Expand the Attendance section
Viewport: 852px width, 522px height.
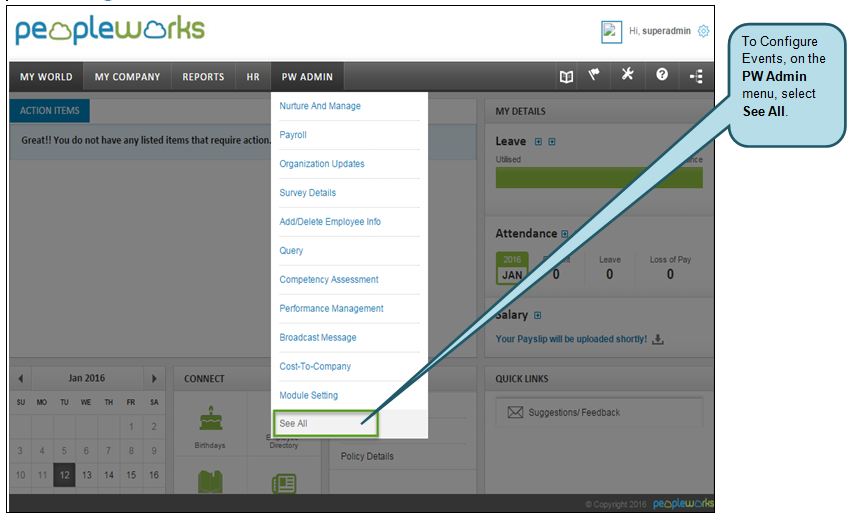point(565,234)
